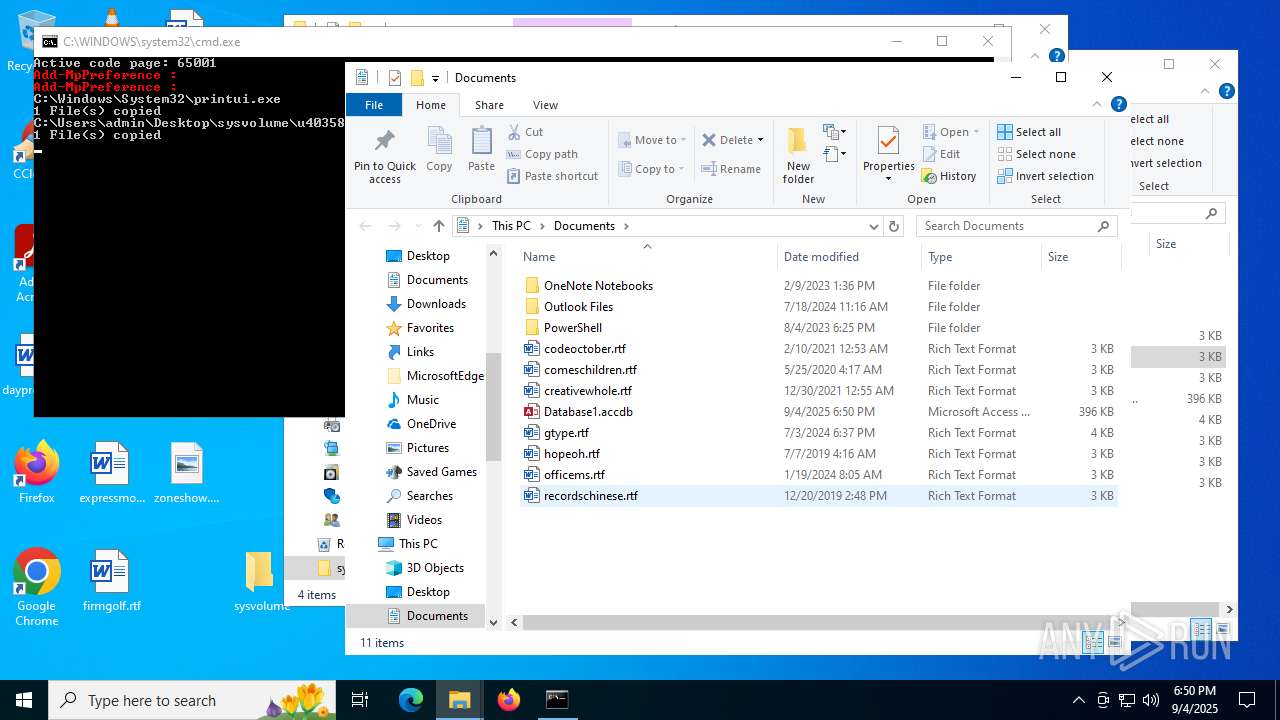
Task: Select Pictures in navigation pane
Action: (418, 448)
